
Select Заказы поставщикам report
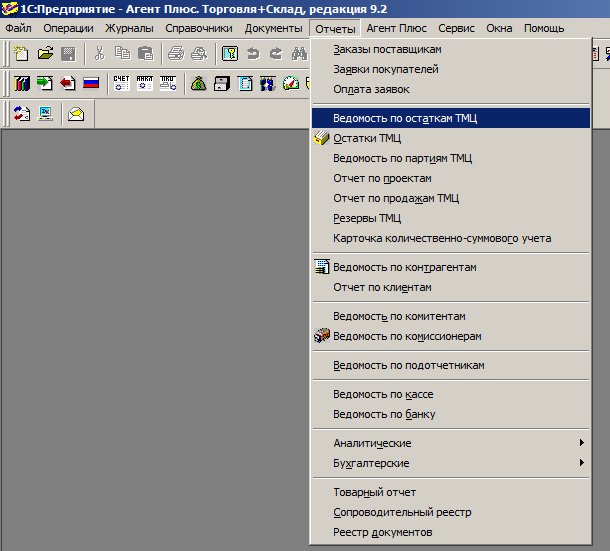[451, 49]
